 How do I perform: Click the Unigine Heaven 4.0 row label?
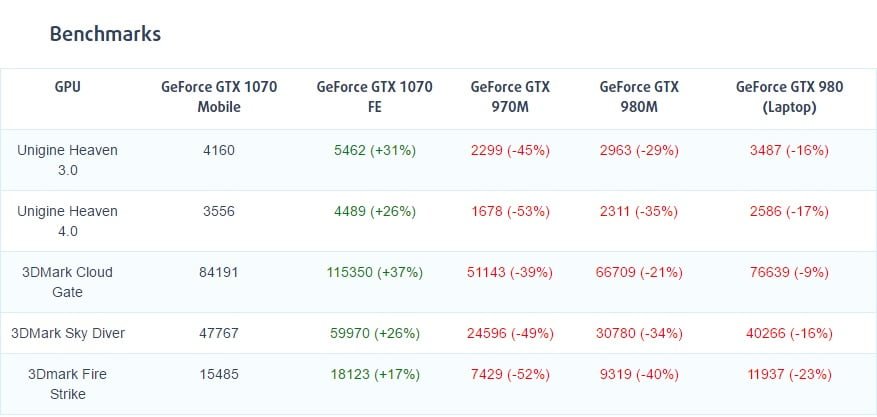68,221
